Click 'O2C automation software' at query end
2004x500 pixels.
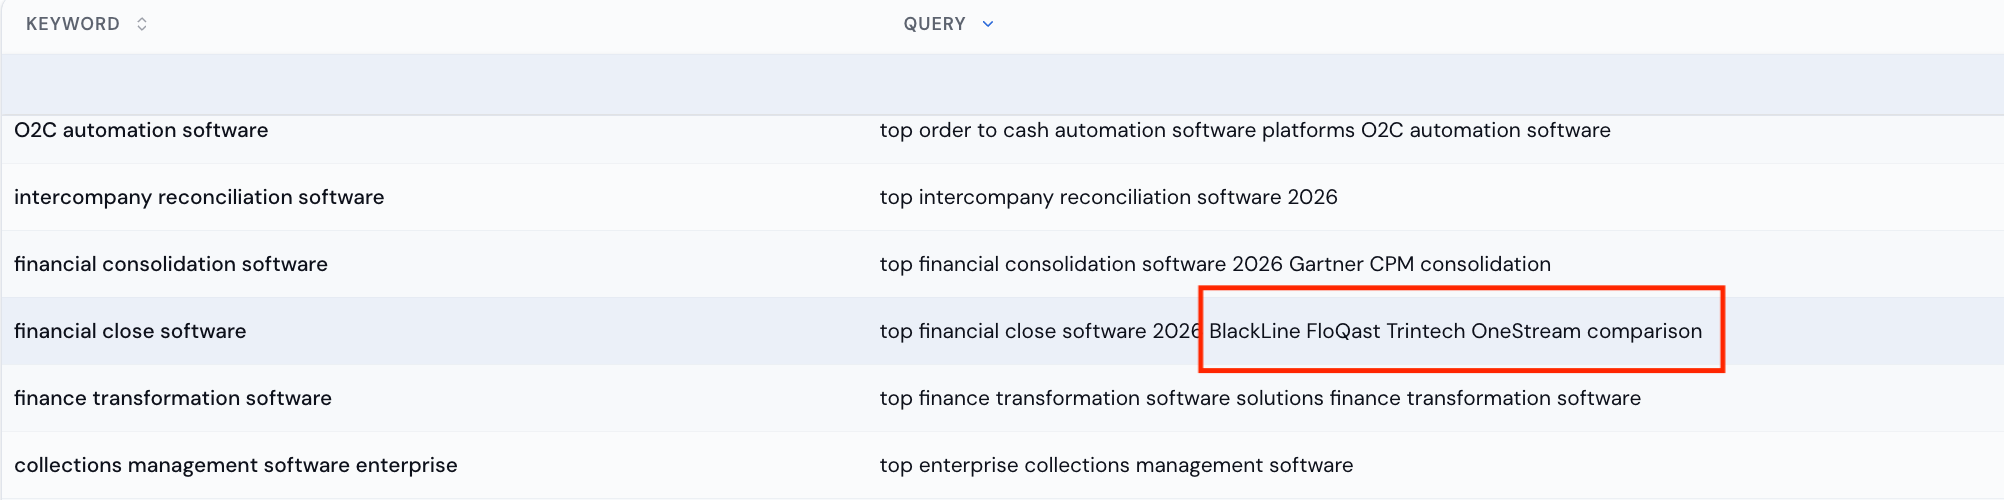[x=1486, y=130]
